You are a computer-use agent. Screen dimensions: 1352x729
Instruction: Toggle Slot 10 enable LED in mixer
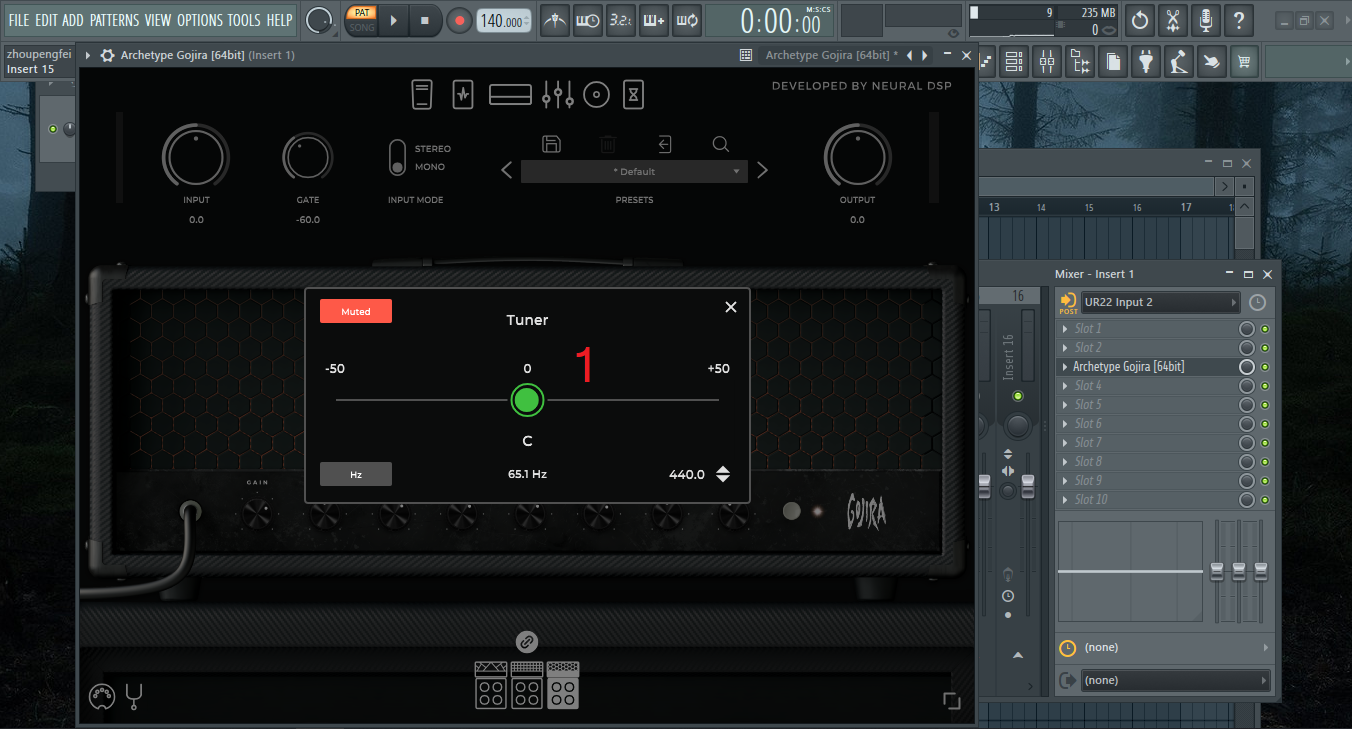(1265, 500)
